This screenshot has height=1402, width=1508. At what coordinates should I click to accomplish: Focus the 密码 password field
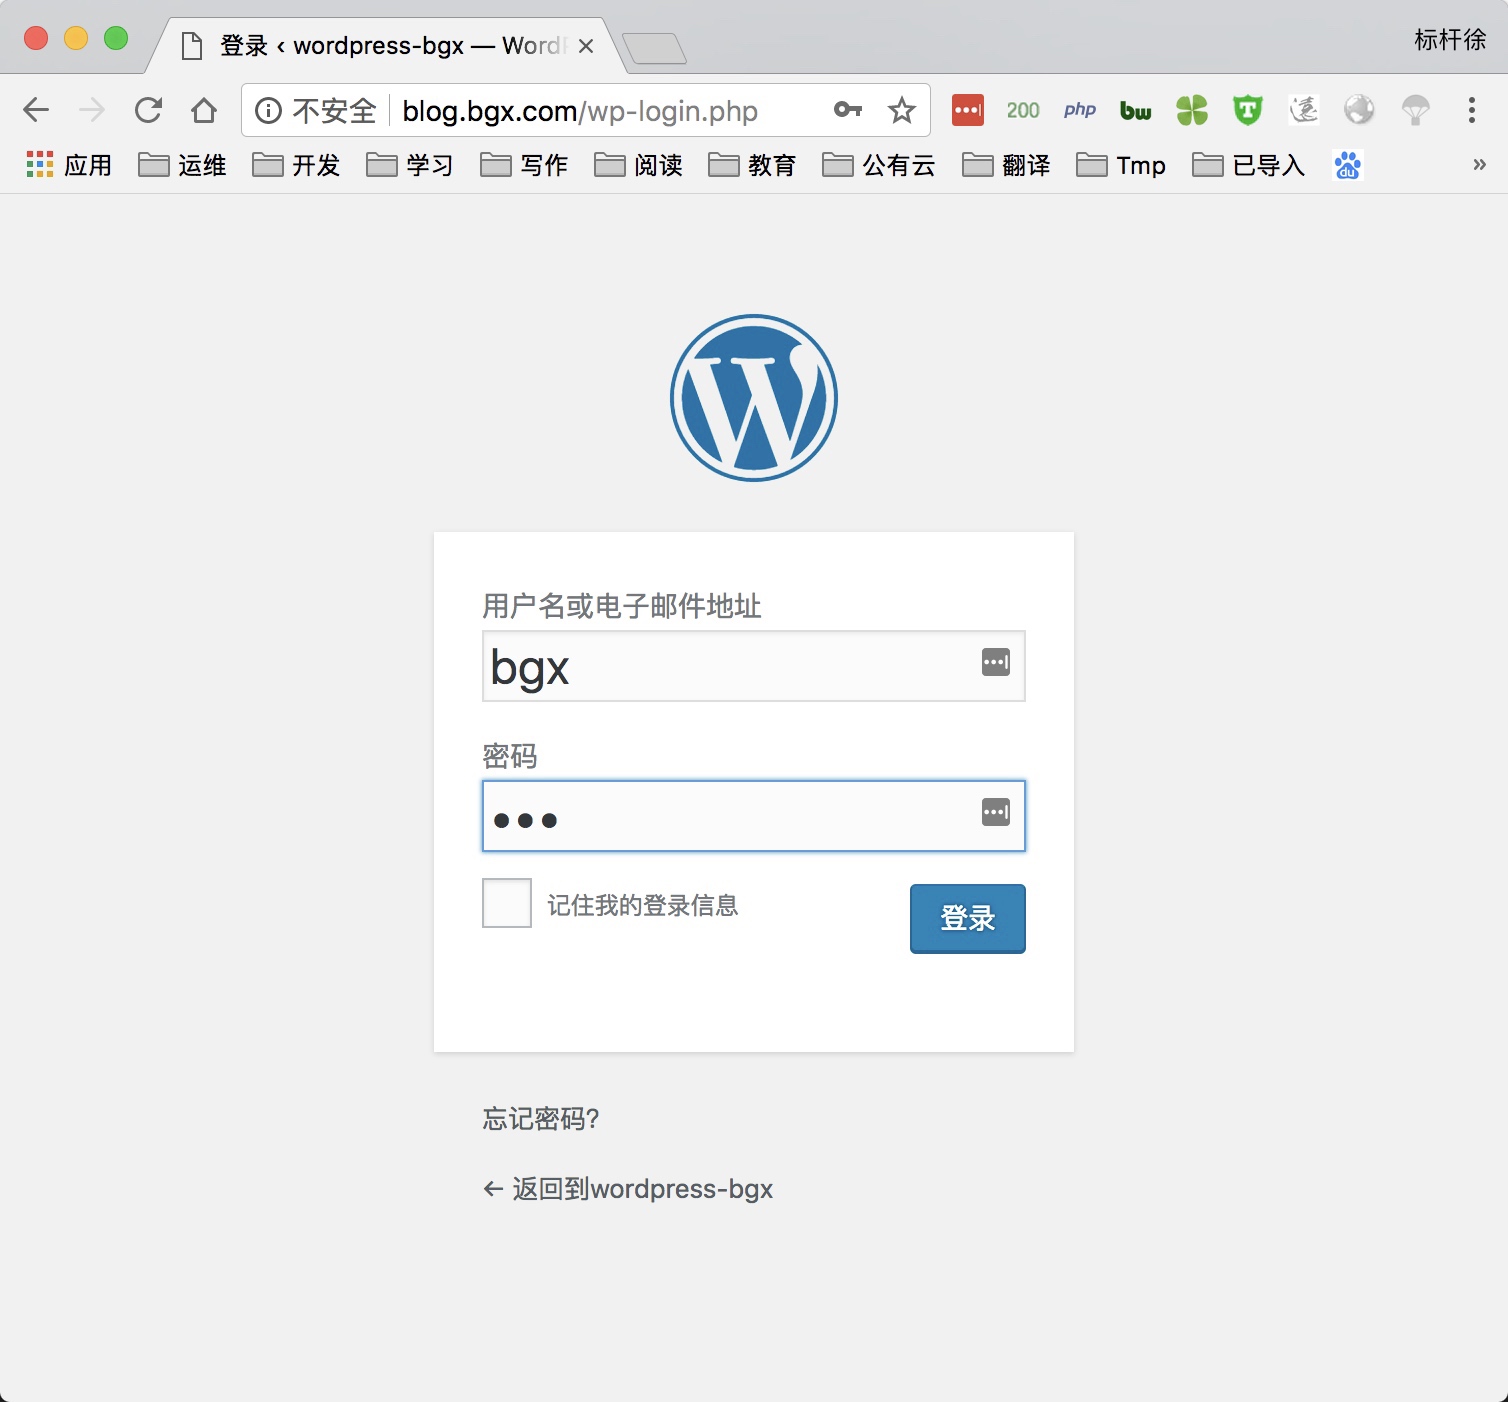[754, 816]
